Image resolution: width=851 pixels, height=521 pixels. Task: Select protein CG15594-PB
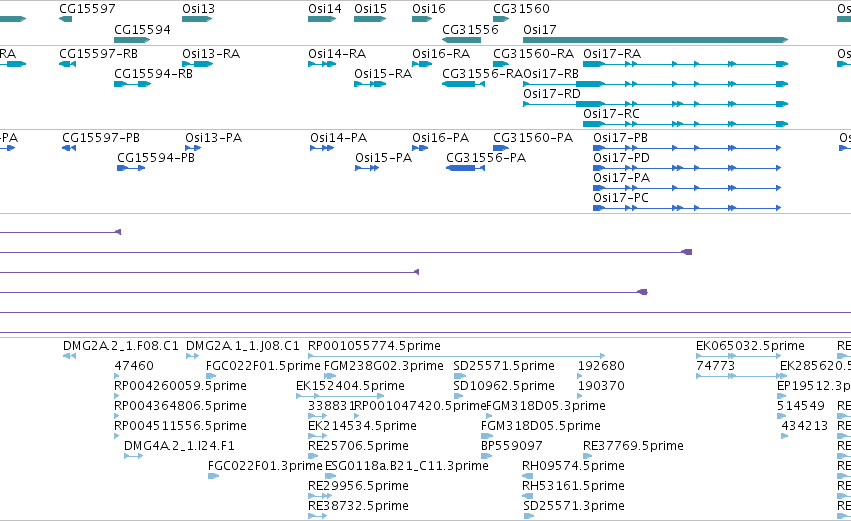pos(156,158)
